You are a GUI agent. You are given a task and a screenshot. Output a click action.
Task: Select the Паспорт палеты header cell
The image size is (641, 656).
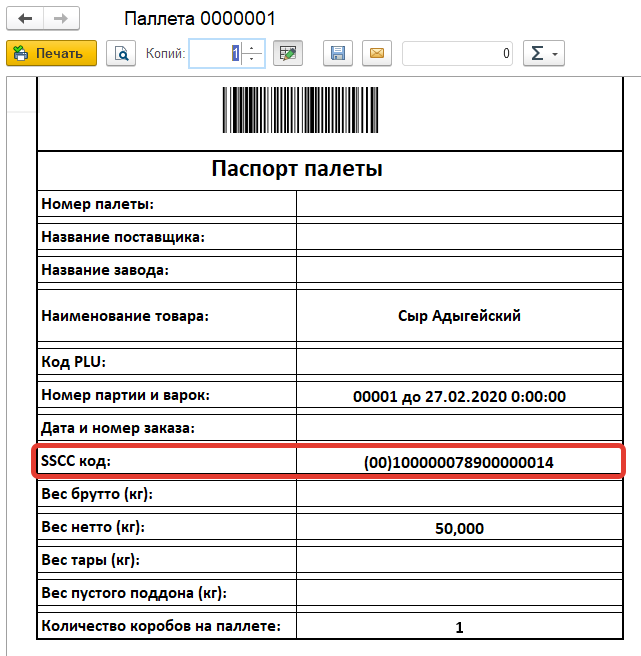[297, 169]
